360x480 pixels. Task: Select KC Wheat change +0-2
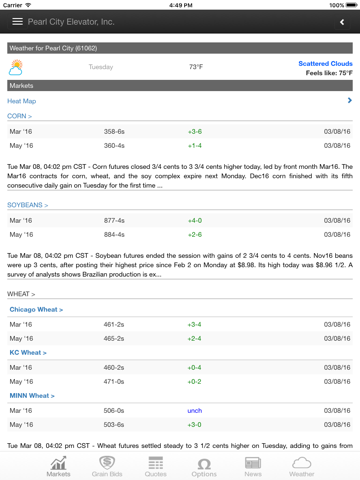click(x=194, y=382)
